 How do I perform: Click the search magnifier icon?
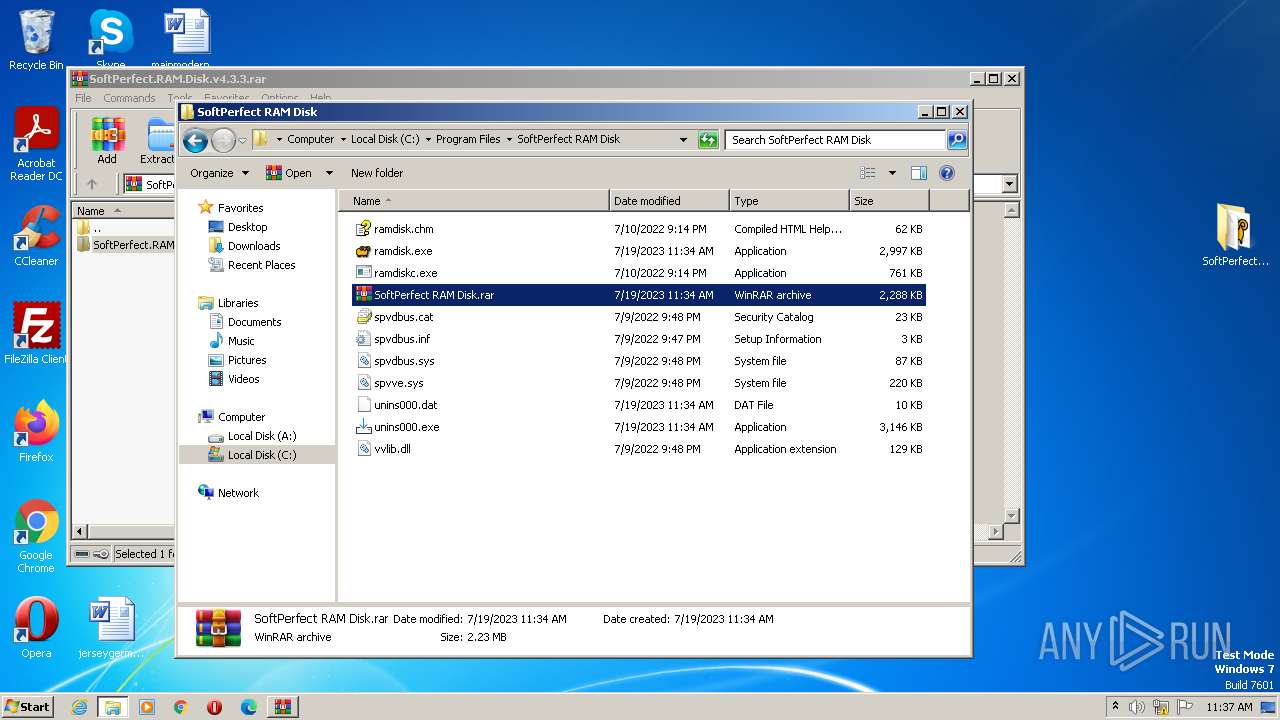point(957,140)
